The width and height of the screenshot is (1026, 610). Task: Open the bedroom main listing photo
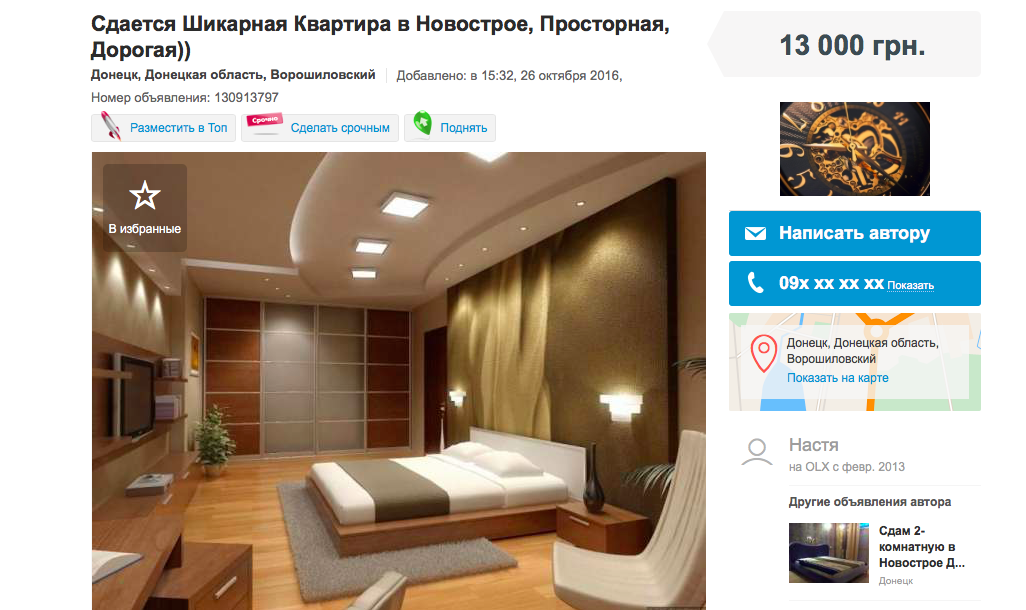pos(398,381)
